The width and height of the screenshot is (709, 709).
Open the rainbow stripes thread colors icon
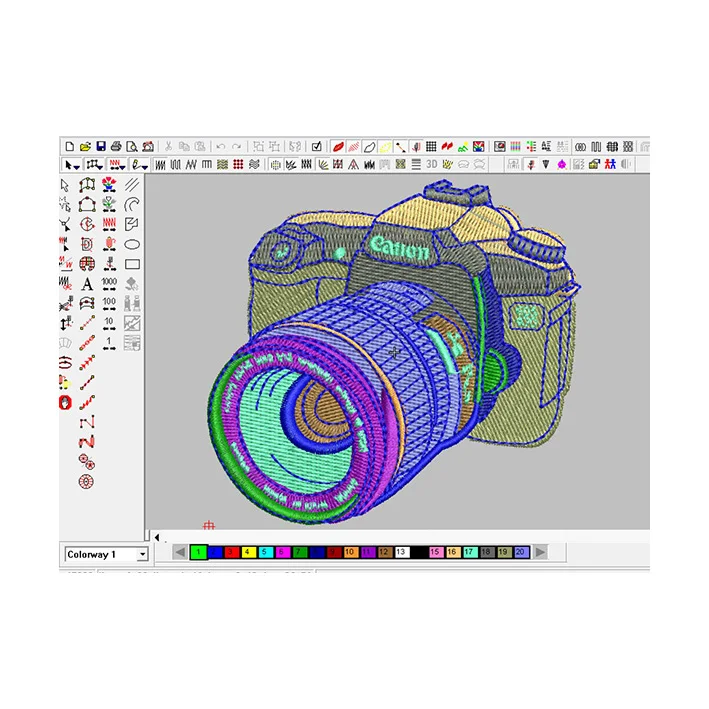pos(515,147)
